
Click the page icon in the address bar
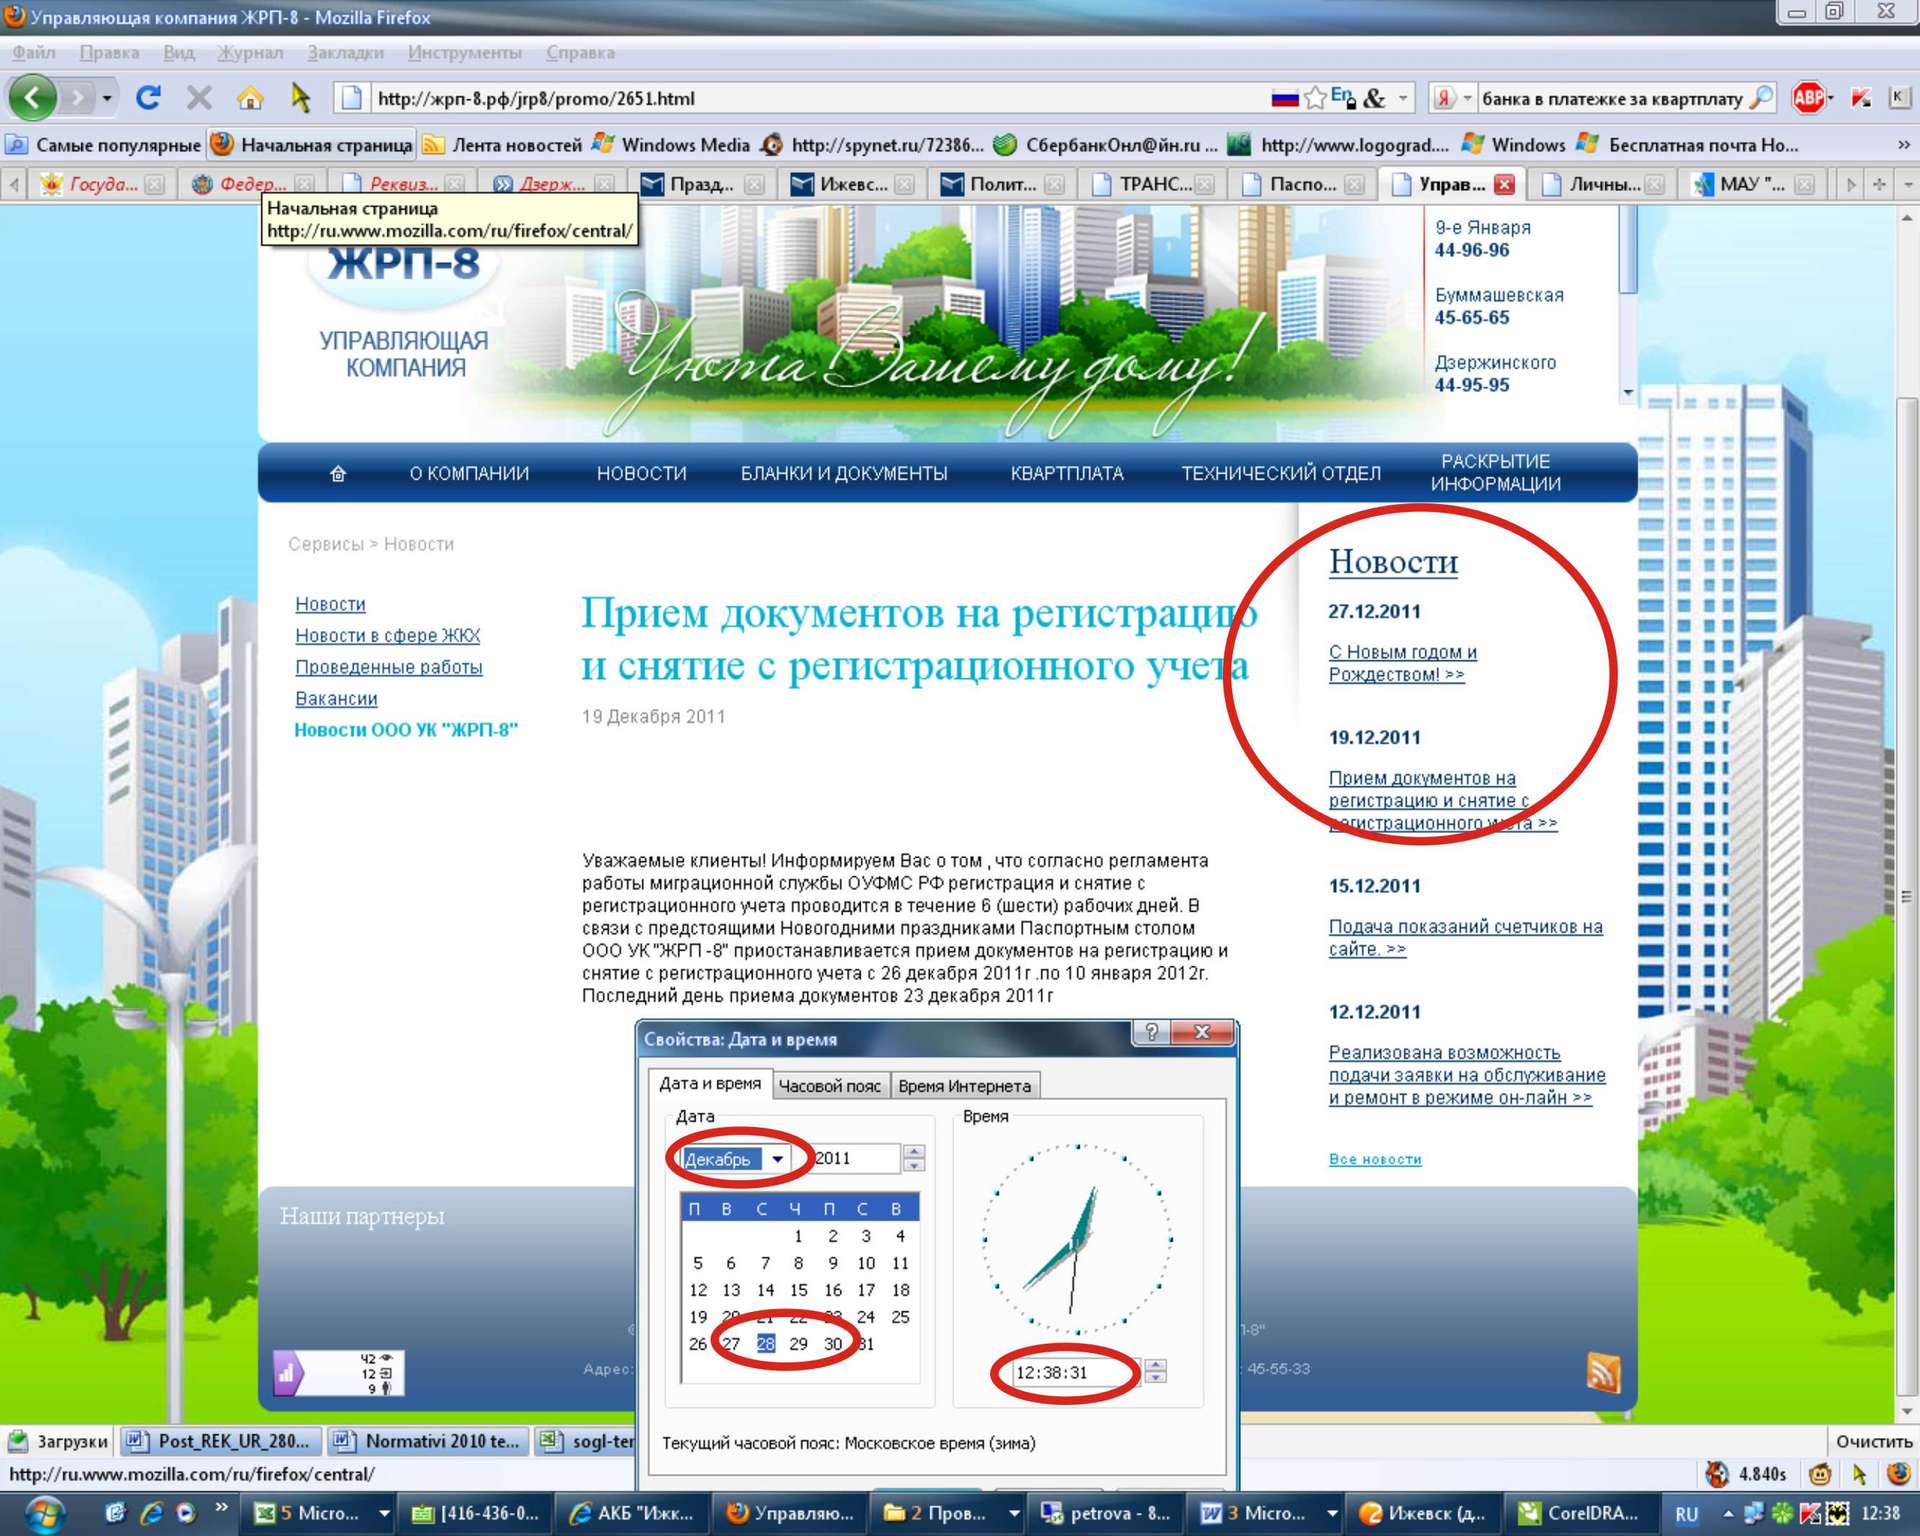click(352, 97)
